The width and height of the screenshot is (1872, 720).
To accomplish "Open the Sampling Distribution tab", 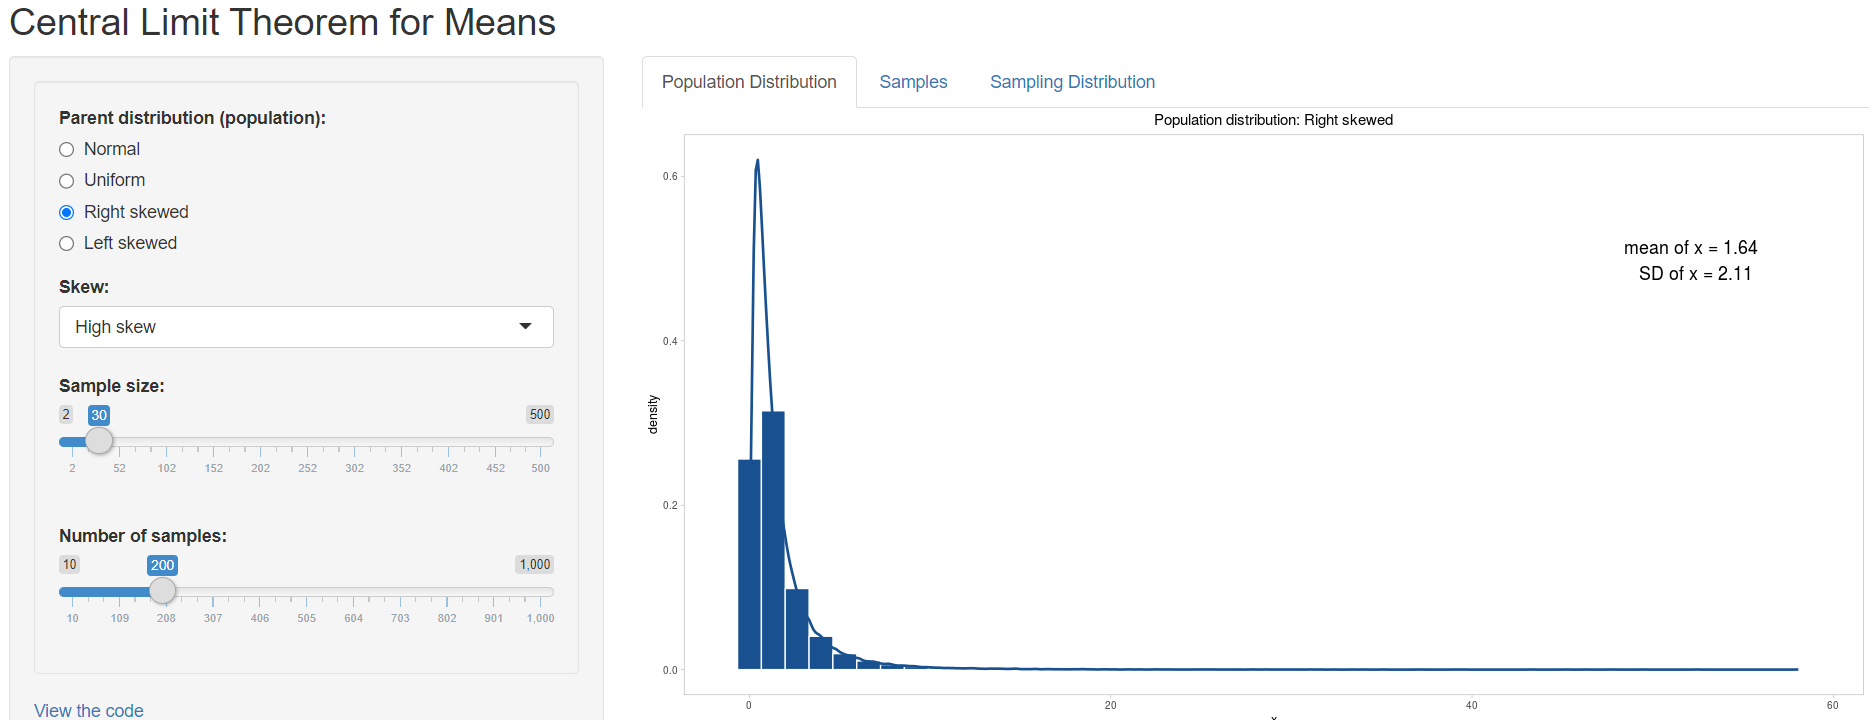I will (x=1072, y=82).
